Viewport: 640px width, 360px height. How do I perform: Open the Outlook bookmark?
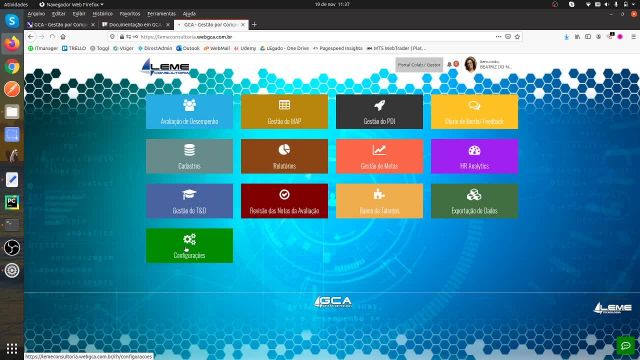188,48
